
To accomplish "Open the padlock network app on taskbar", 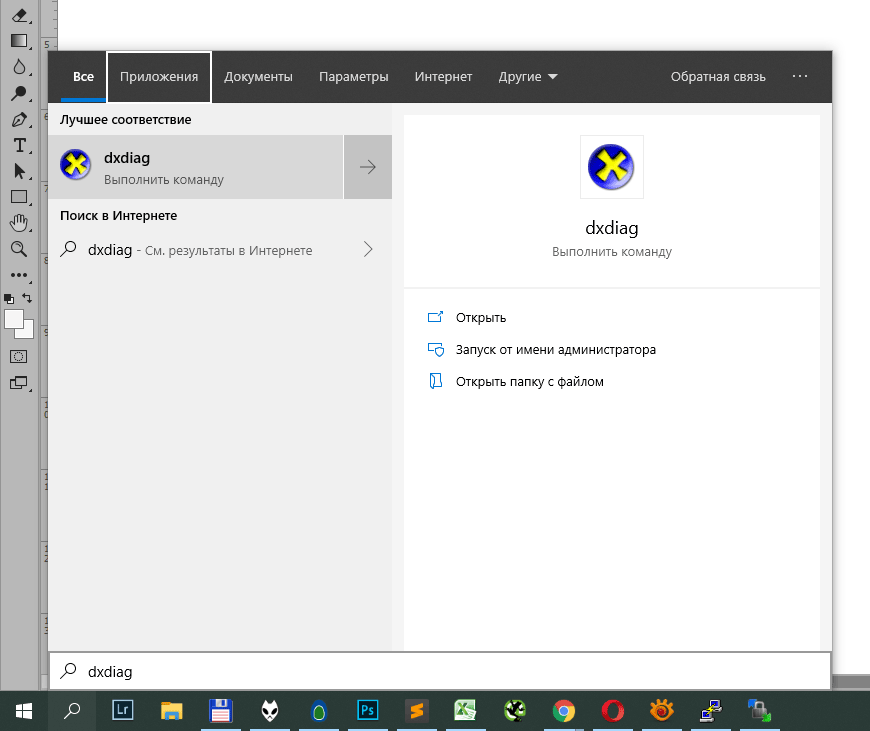I will click(x=760, y=711).
